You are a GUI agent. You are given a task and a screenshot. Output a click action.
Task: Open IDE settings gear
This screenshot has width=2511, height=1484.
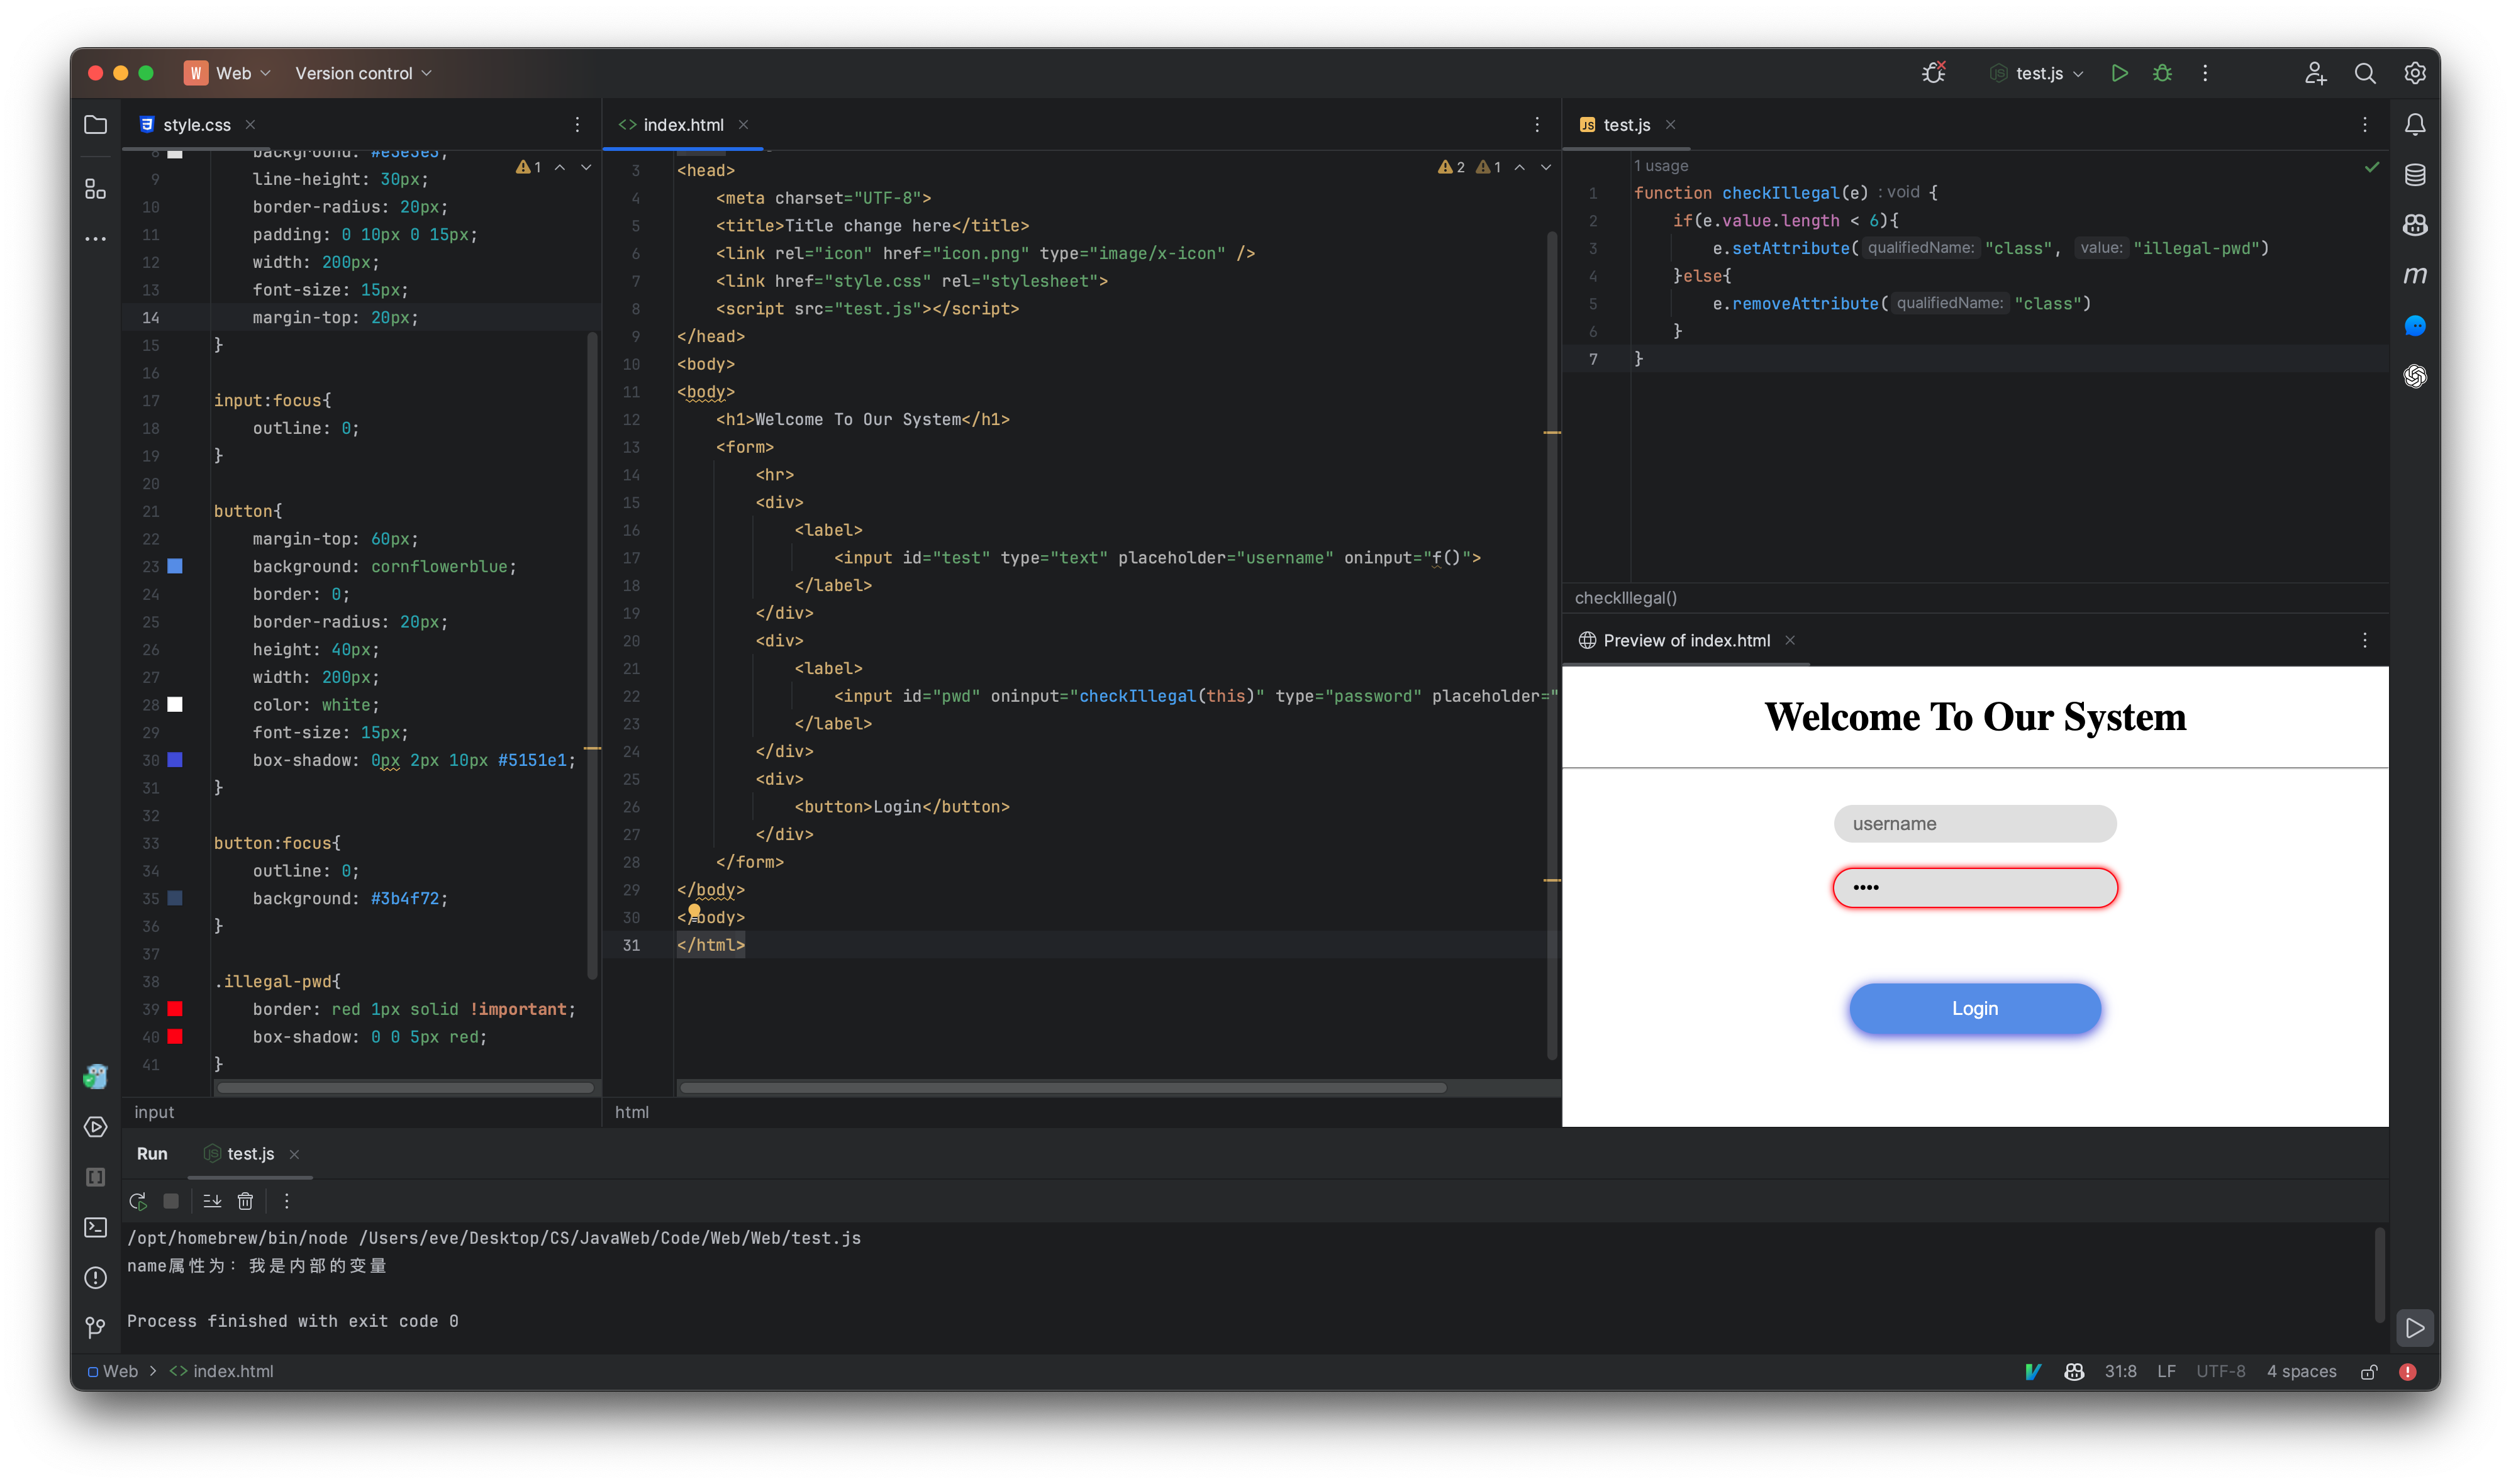(x=2415, y=73)
